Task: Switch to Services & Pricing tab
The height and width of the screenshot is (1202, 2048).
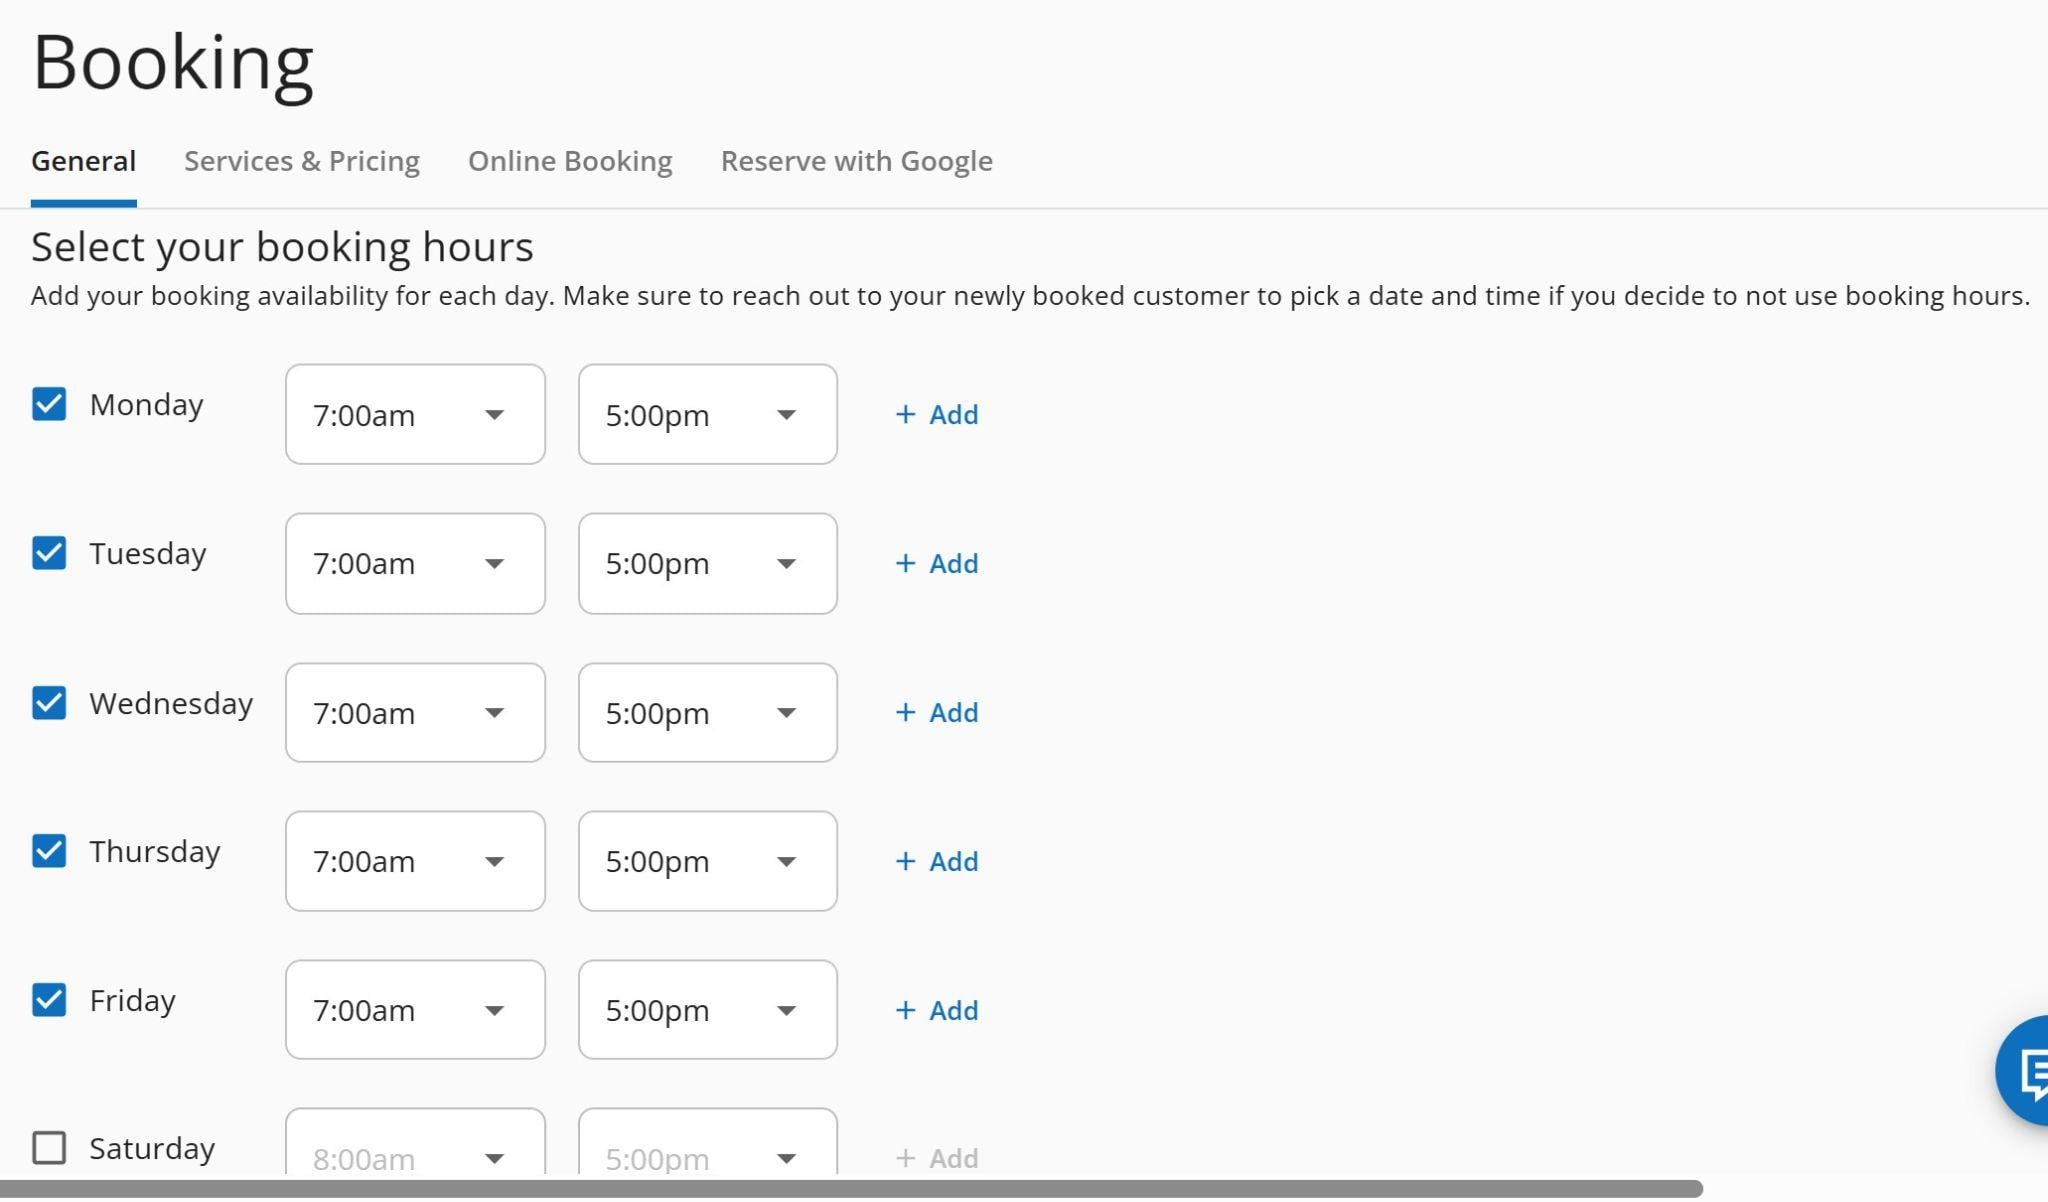Action: (x=302, y=161)
